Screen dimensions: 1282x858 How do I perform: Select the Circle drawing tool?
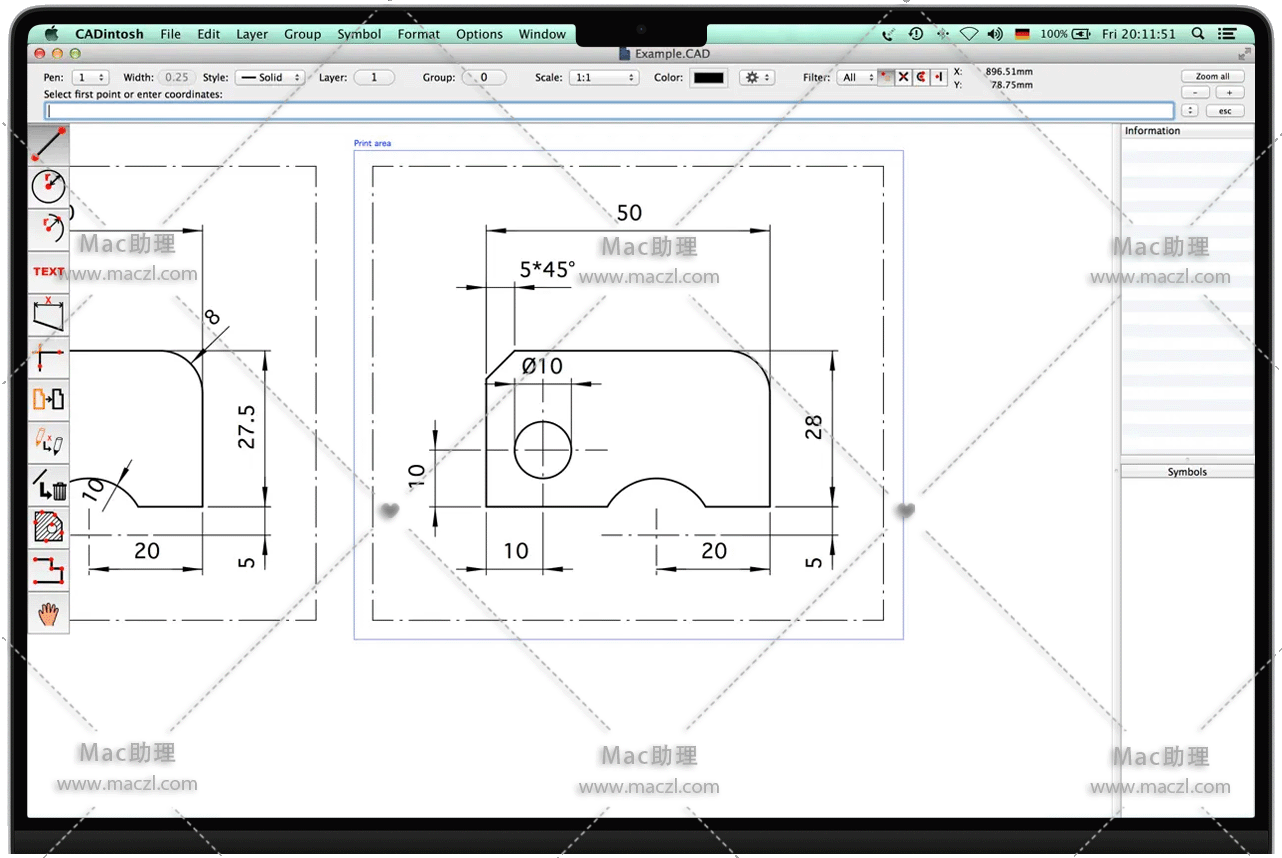[48, 186]
